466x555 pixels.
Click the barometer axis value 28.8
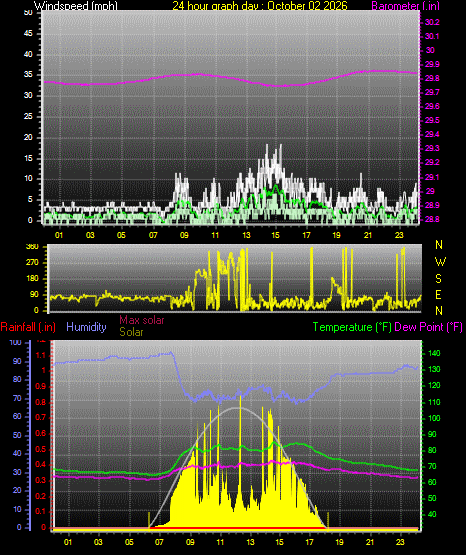coord(432,219)
